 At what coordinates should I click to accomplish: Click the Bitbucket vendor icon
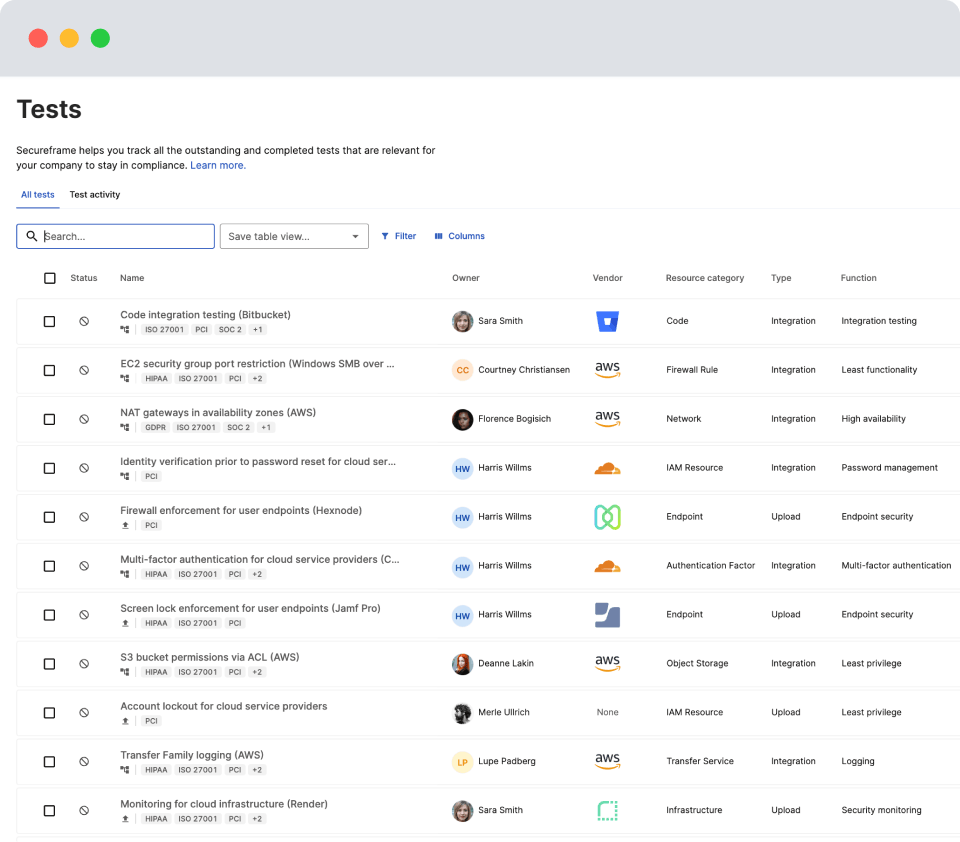[x=607, y=321]
